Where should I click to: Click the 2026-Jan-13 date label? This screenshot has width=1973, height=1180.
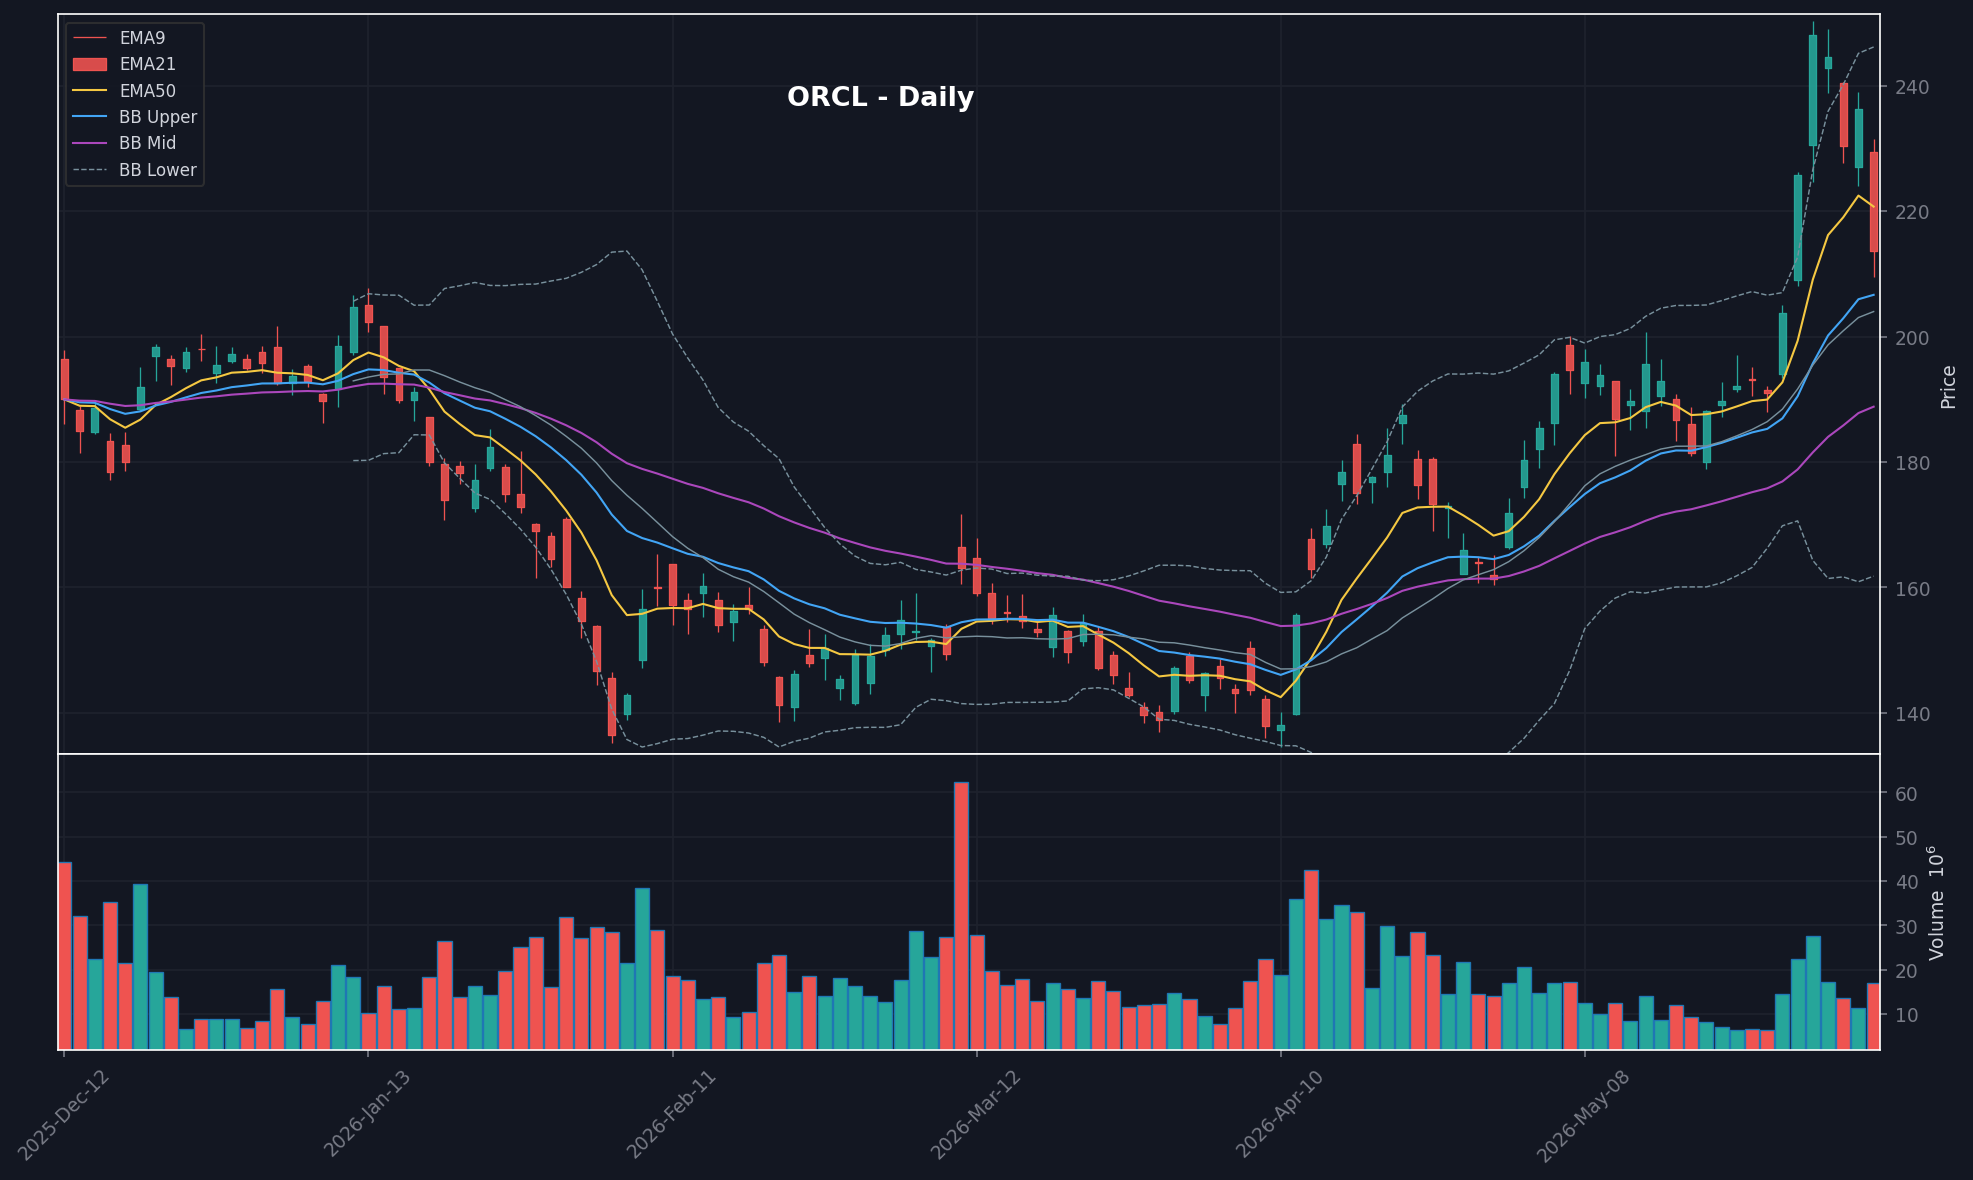pos(369,1115)
